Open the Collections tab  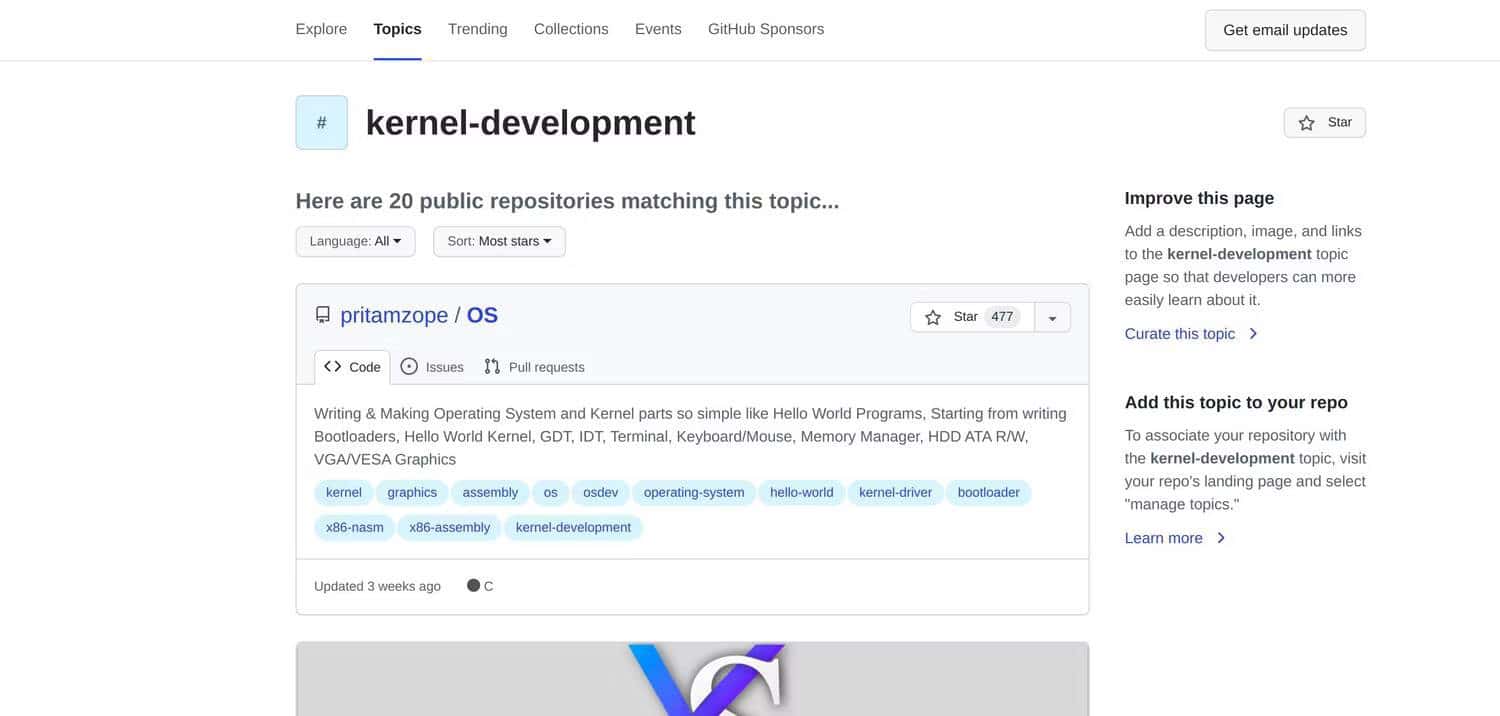tap(571, 29)
